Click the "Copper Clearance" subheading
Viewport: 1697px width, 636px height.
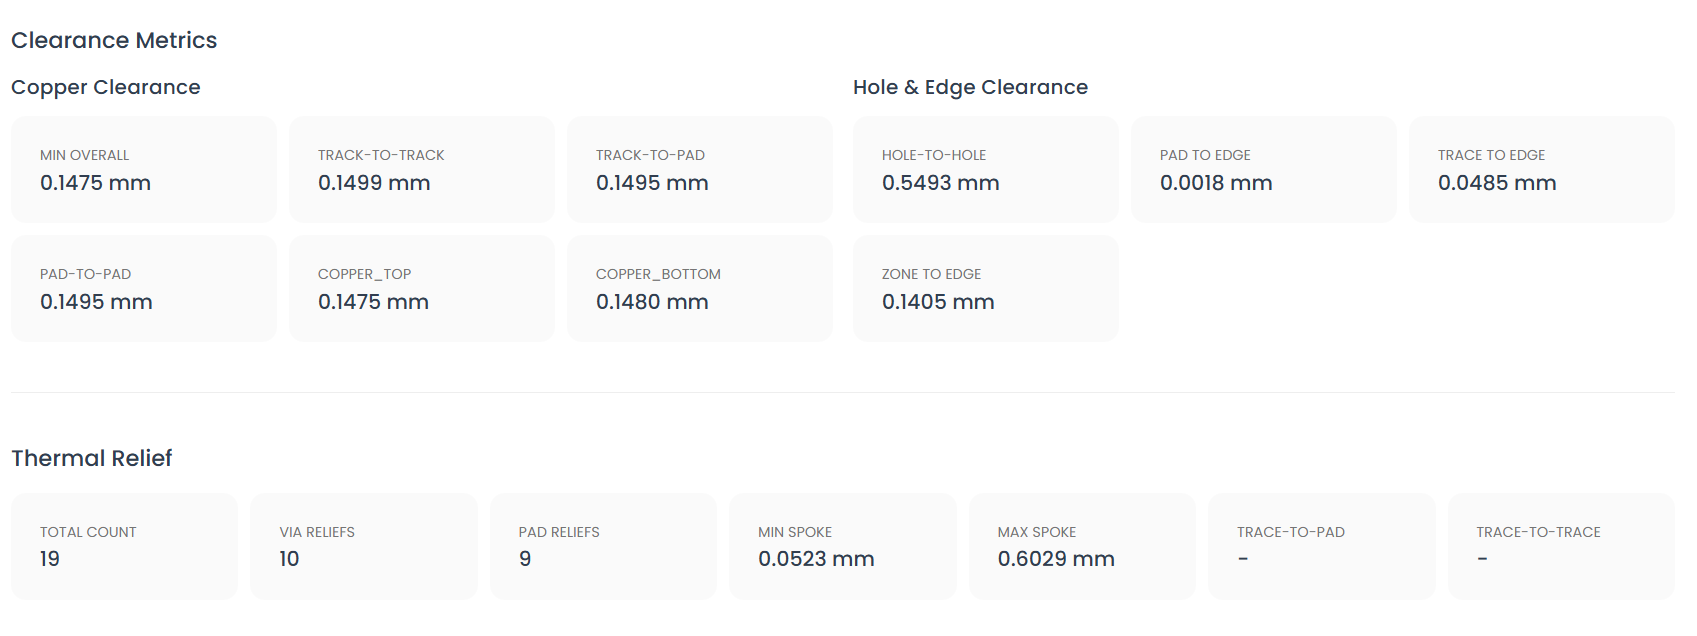coord(106,87)
